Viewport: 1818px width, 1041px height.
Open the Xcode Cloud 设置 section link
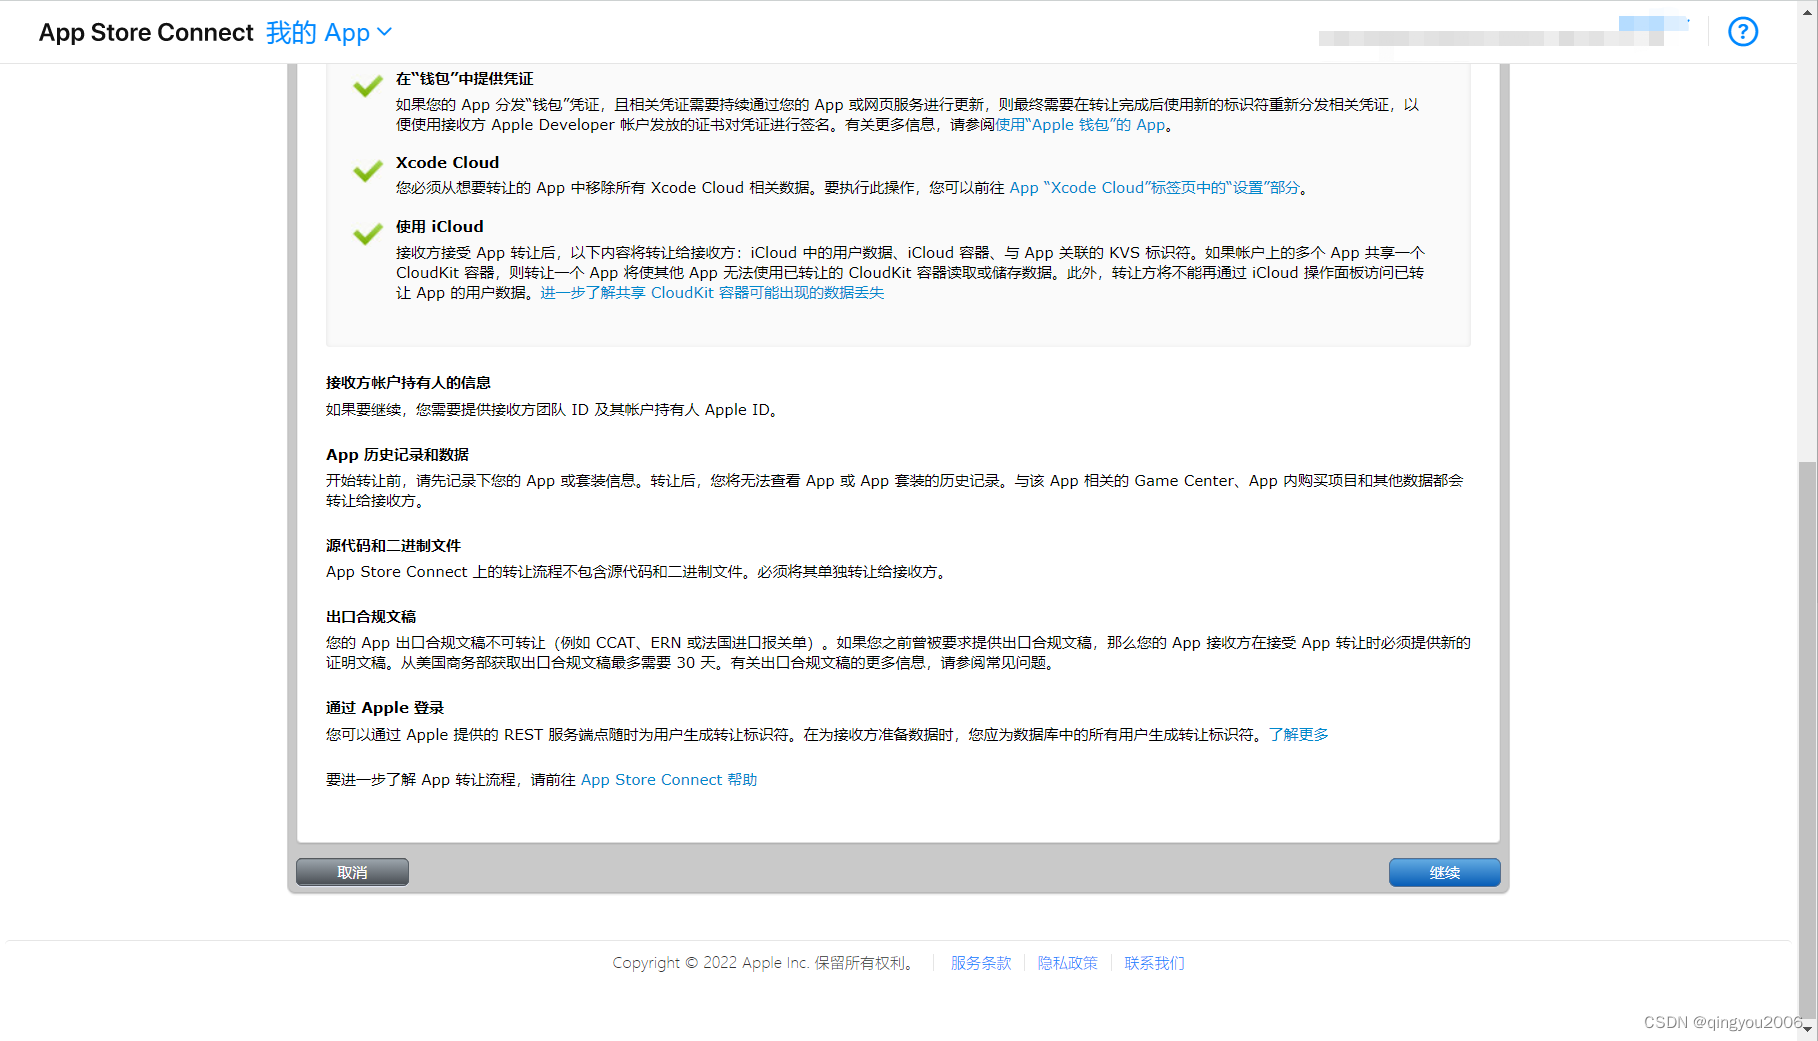1154,188
